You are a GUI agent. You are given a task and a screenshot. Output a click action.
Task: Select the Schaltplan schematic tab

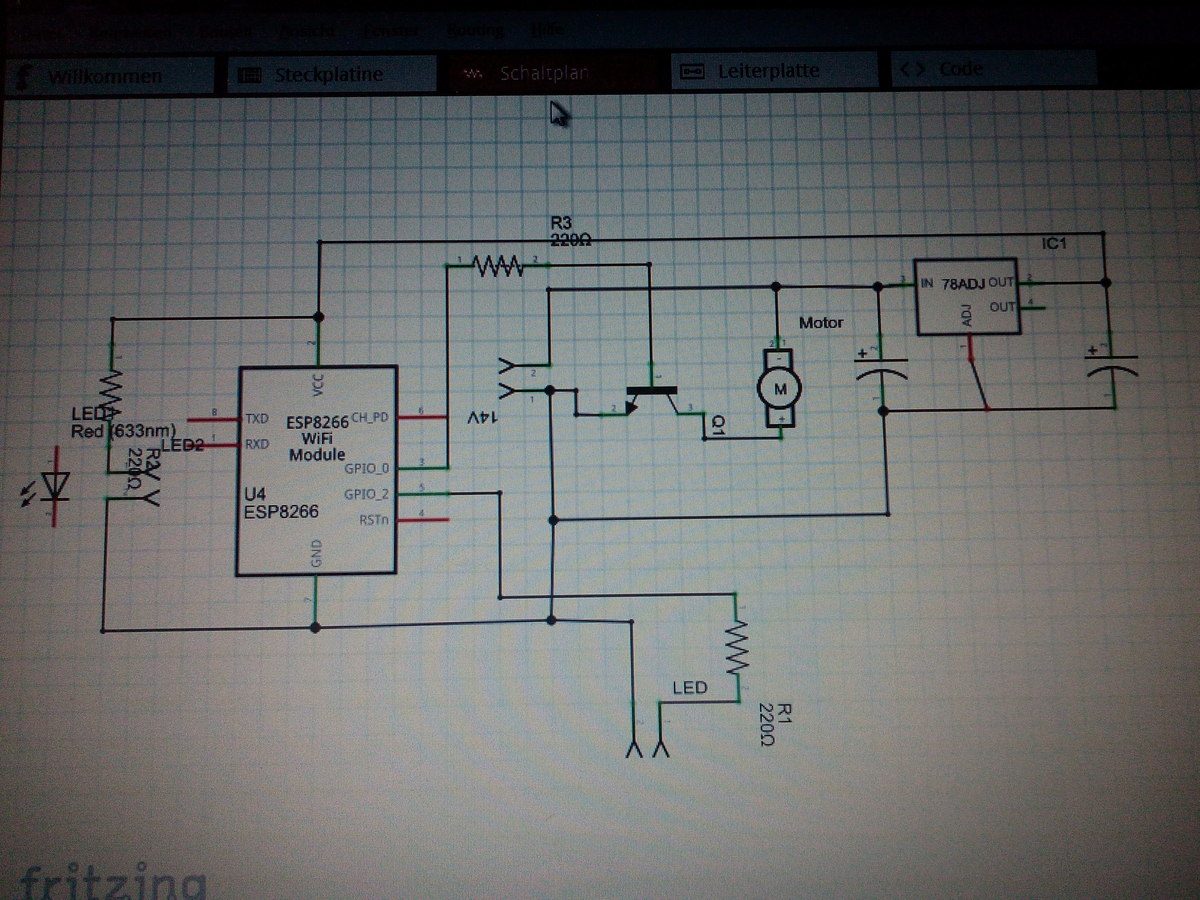click(x=554, y=72)
